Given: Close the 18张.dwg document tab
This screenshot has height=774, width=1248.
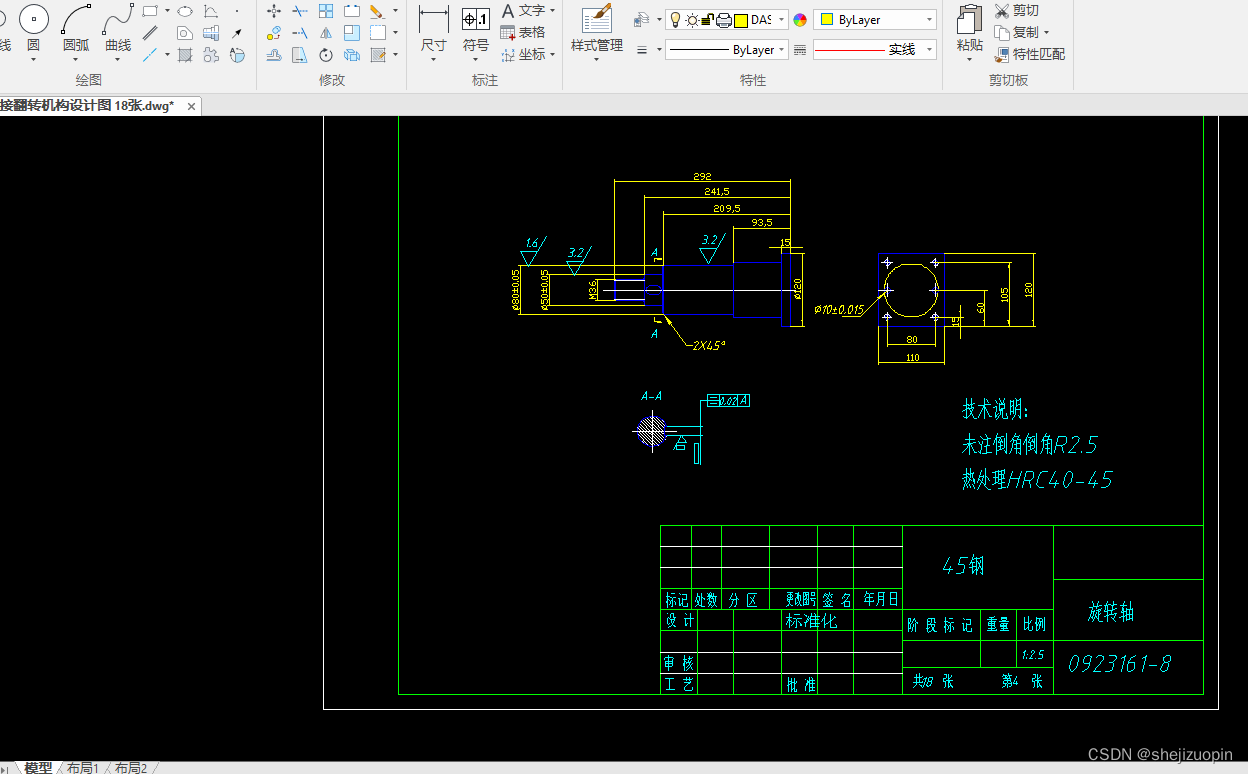Looking at the screenshot, I should pyautogui.click(x=191, y=106).
